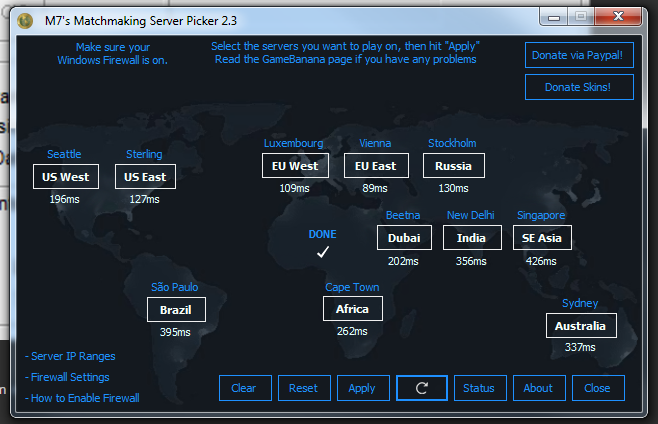Open Donate via Paypal link
This screenshot has width=658, height=424.
(579, 55)
